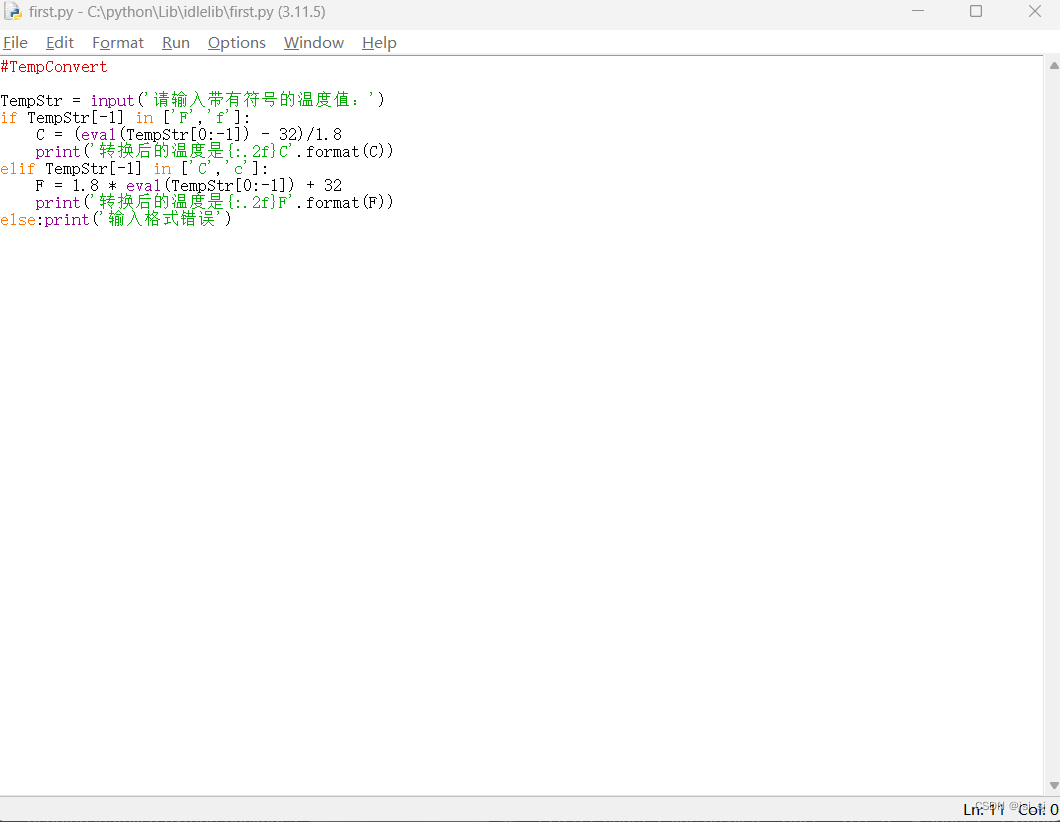Click the 'C = (eval' calculation line
The image size is (1060, 822).
(189, 135)
